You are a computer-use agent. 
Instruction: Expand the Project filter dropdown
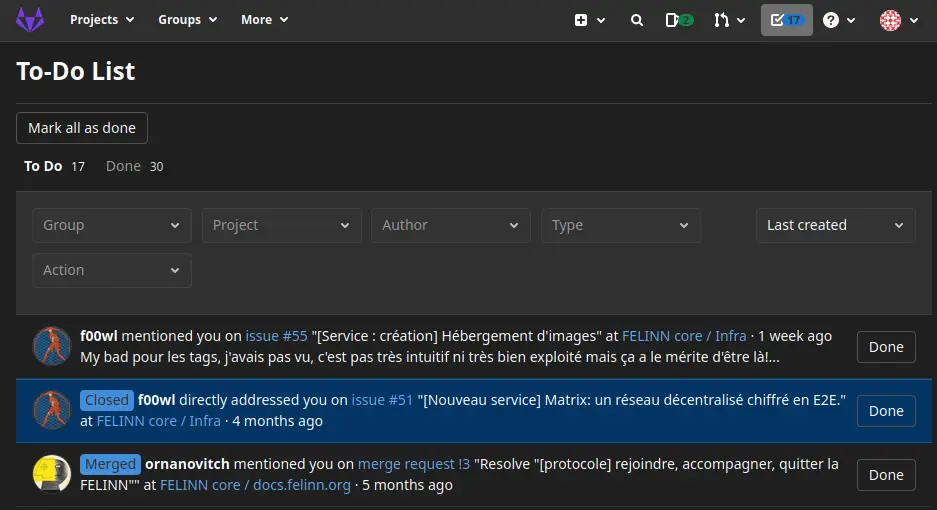281,225
